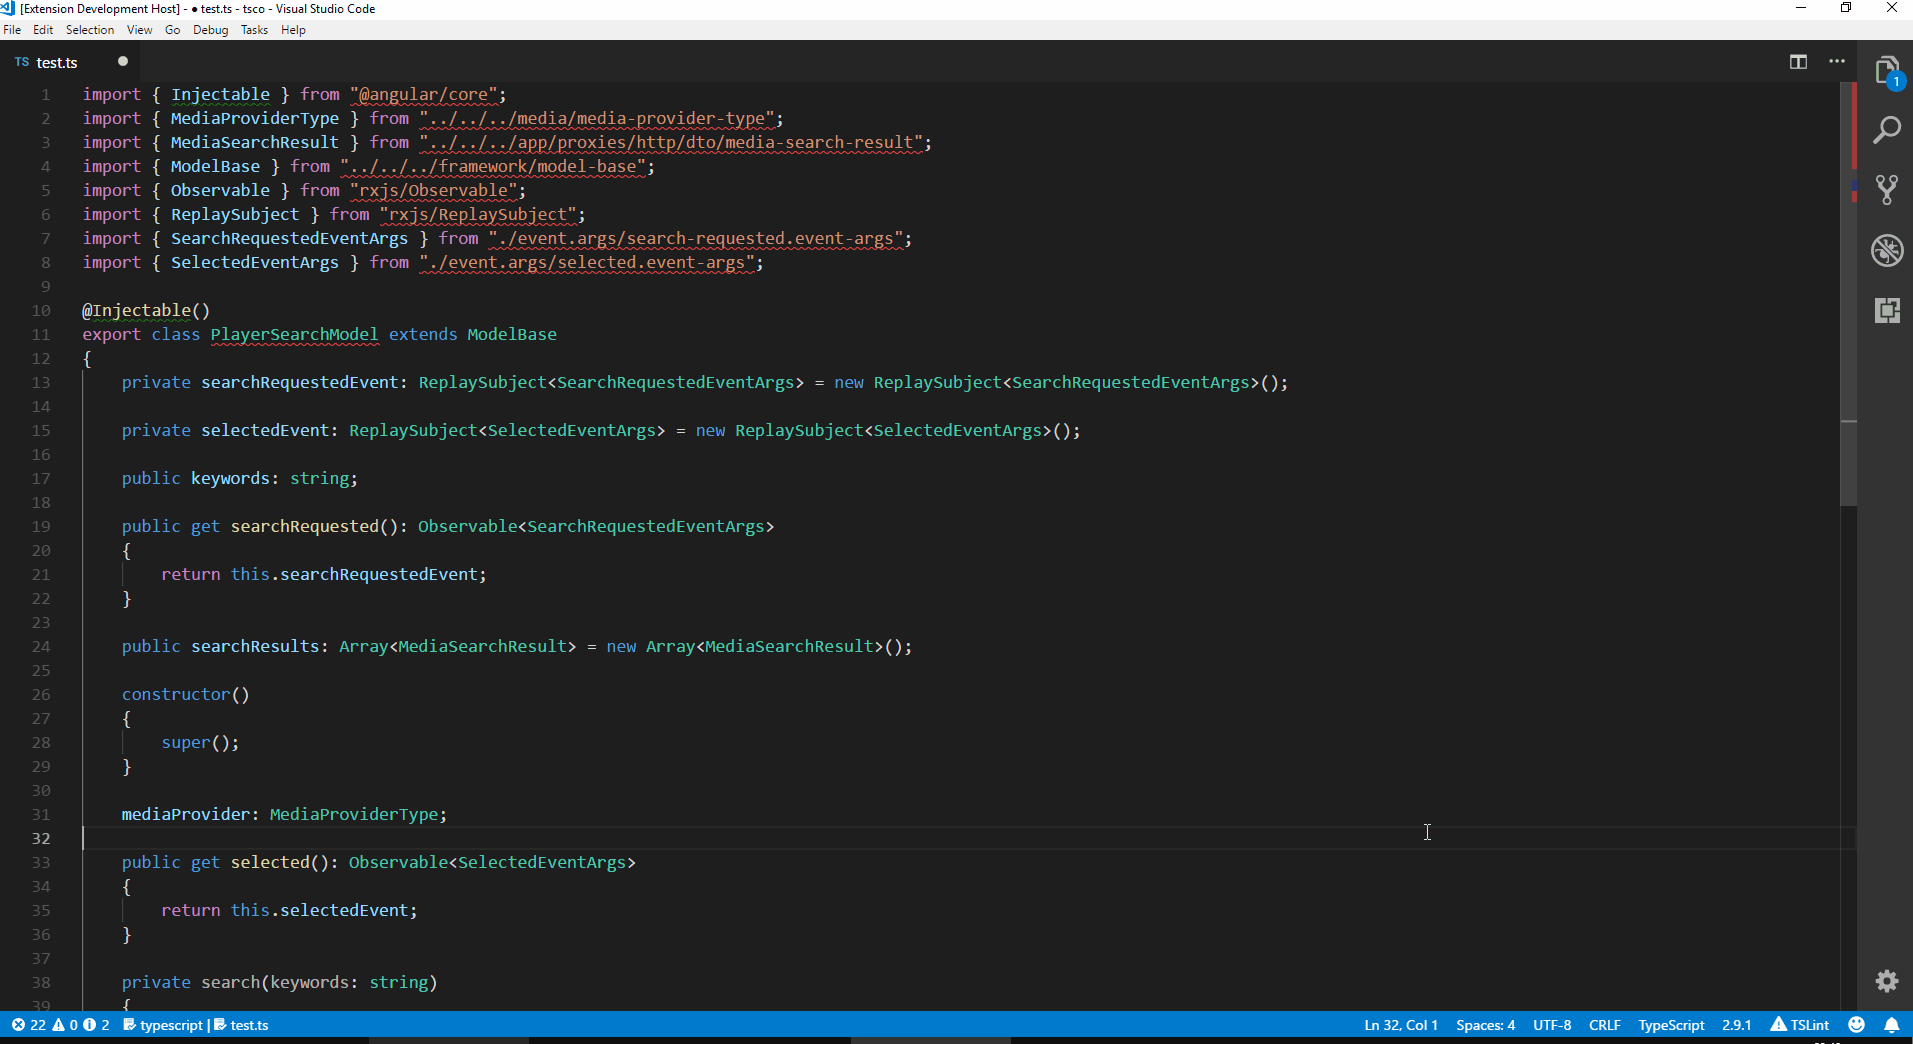Click the "rxjs/Observable" import string
The height and width of the screenshot is (1044, 1913).
(434, 190)
